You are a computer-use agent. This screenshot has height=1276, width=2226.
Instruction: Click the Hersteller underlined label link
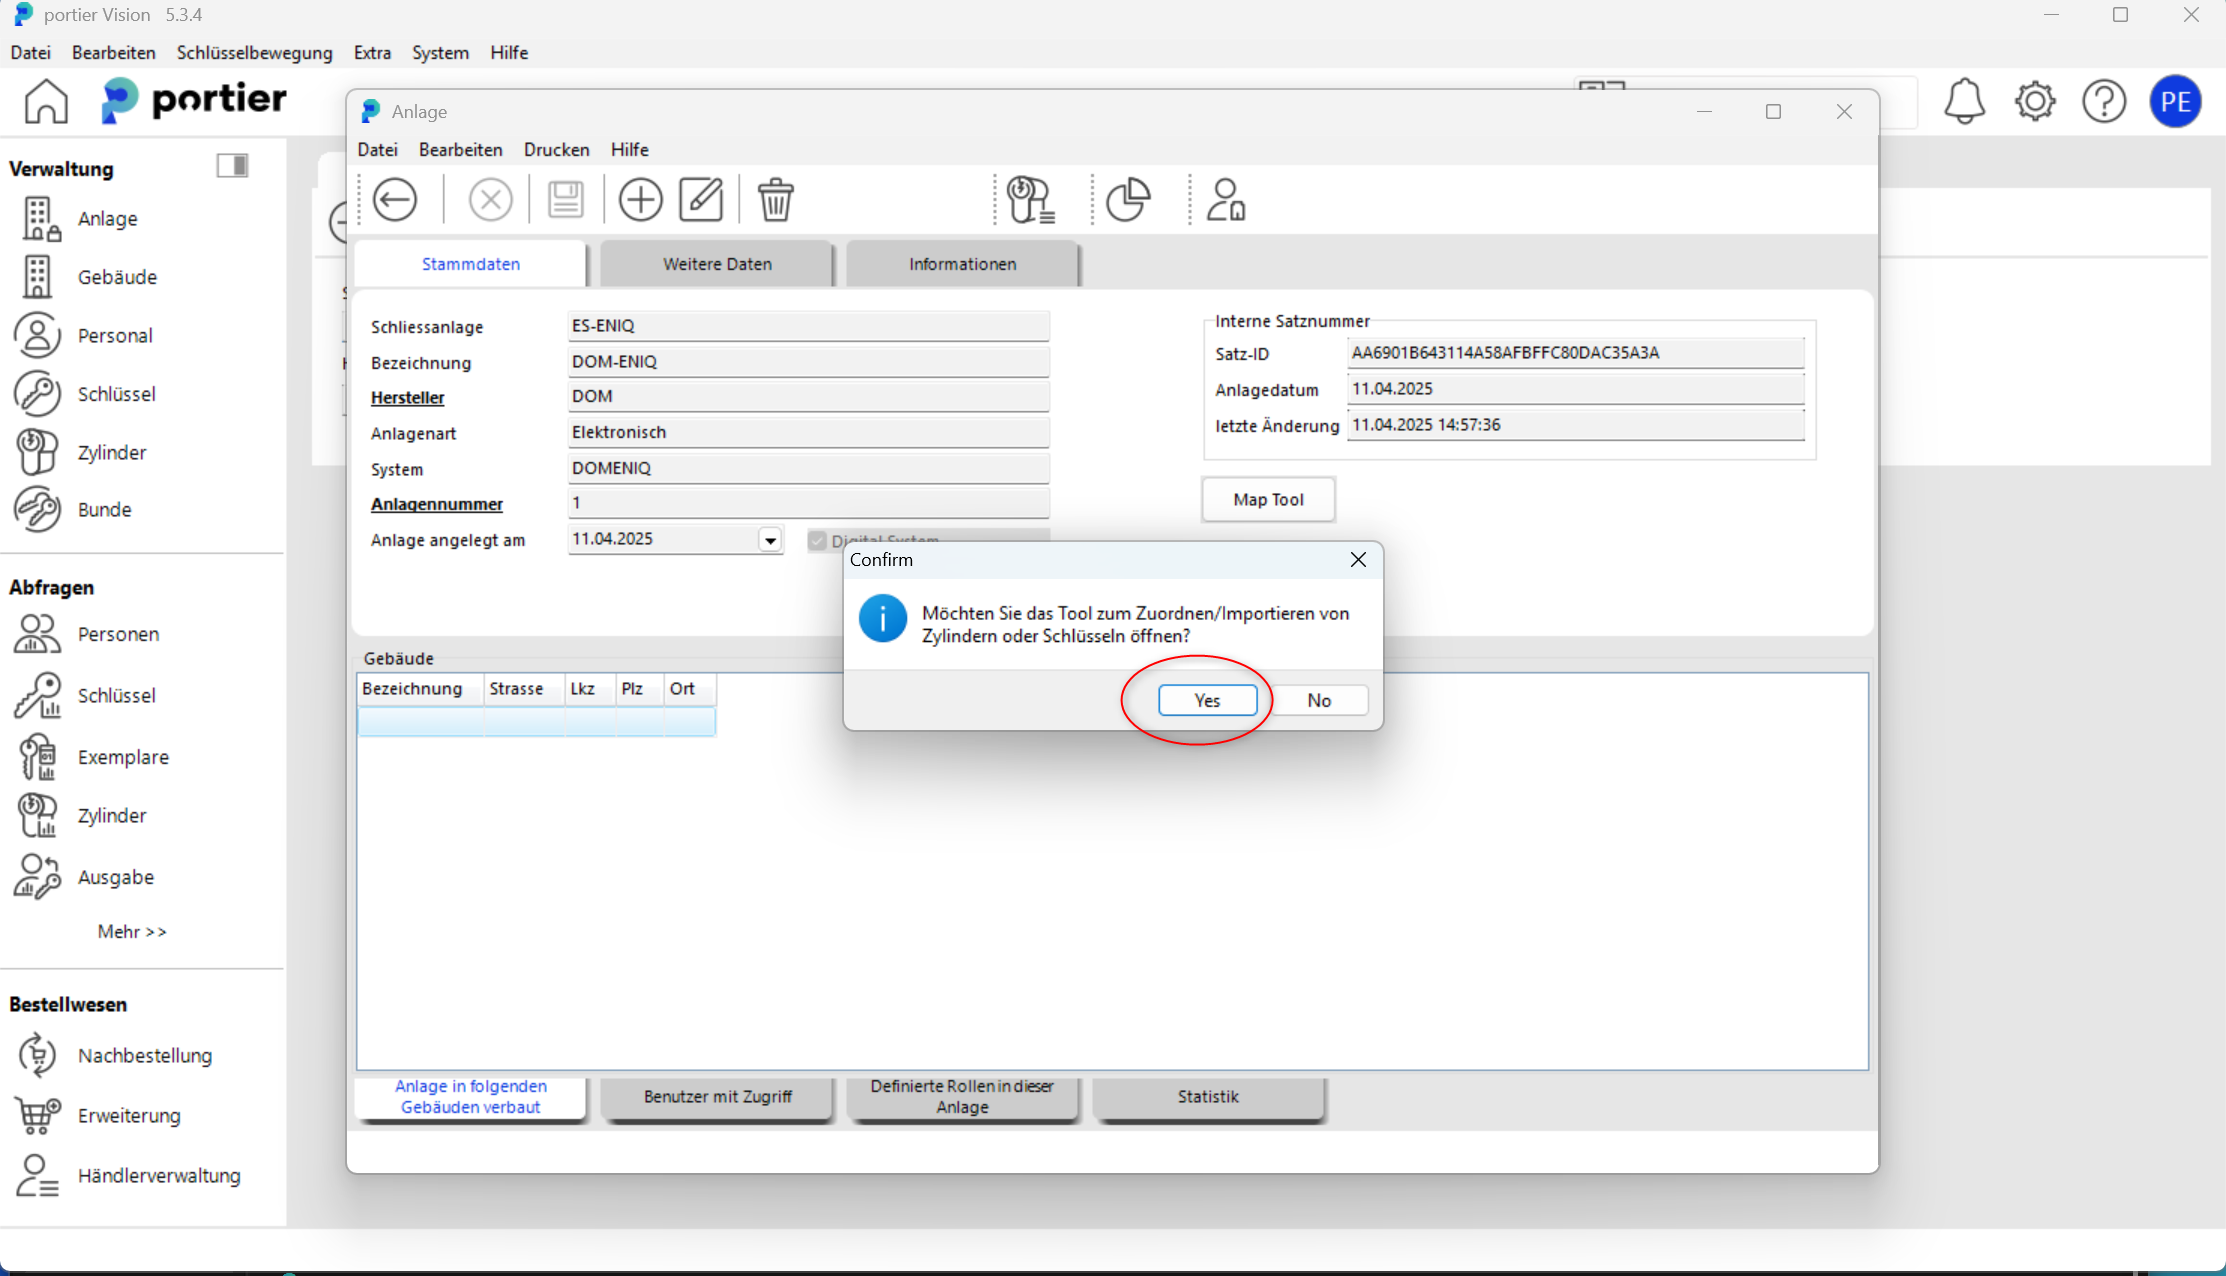click(x=407, y=397)
